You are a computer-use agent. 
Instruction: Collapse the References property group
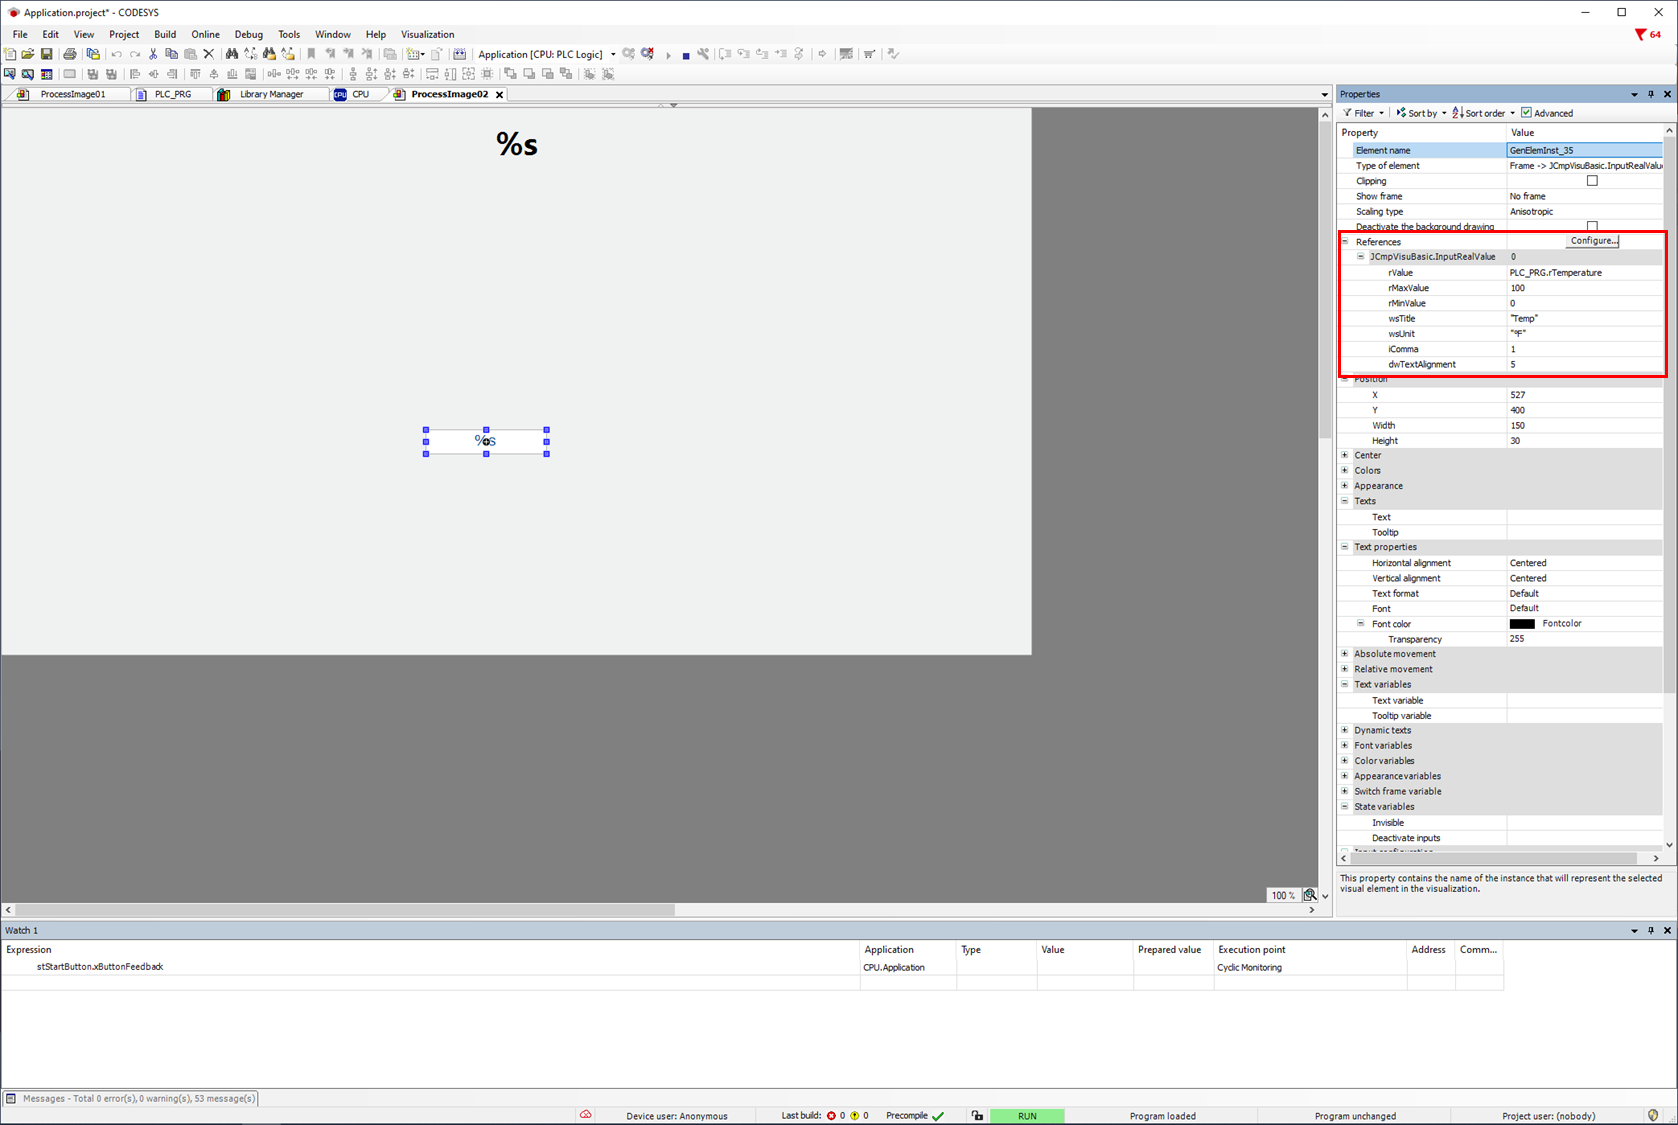point(1345,242)
